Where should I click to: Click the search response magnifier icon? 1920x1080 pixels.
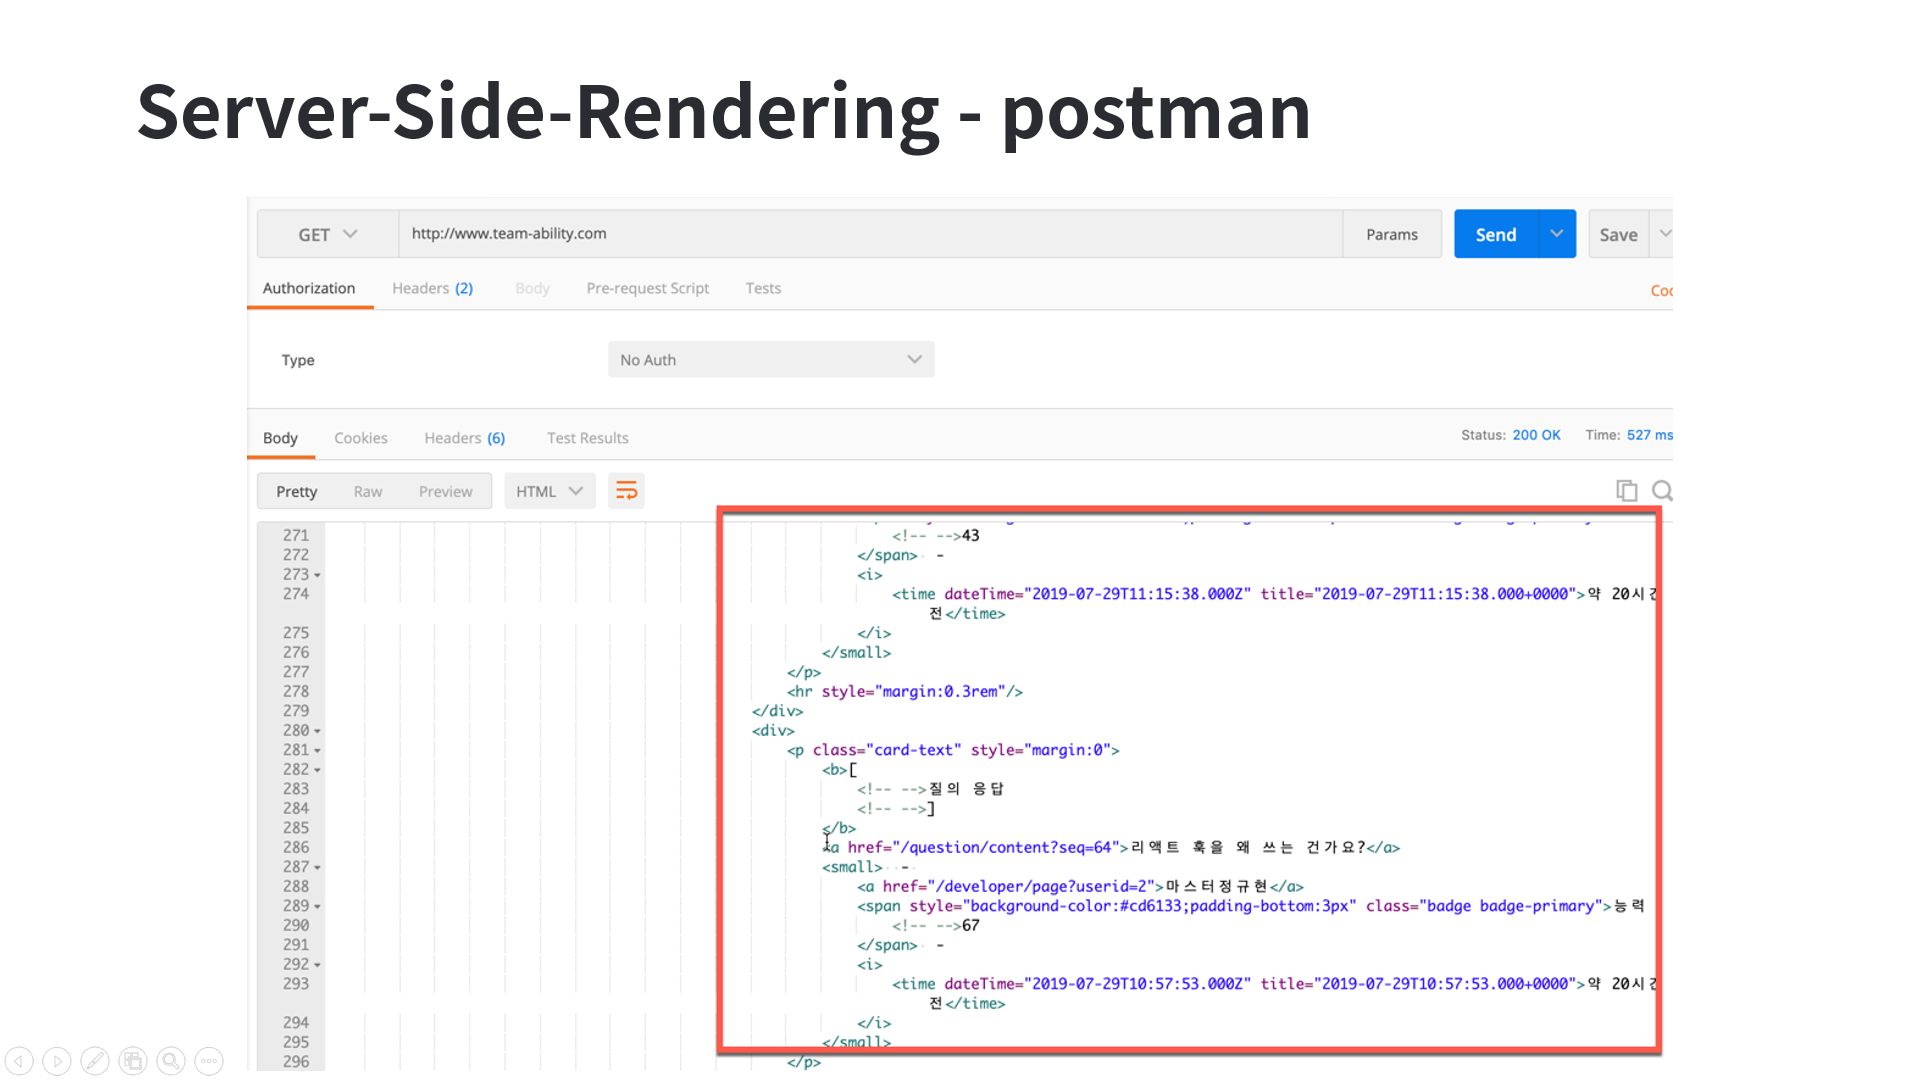pos(1661,491)
